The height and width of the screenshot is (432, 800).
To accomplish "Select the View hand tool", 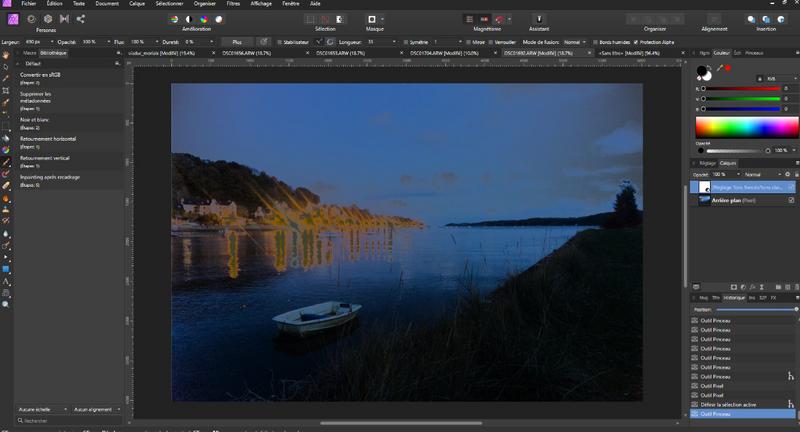I will 6,55.
